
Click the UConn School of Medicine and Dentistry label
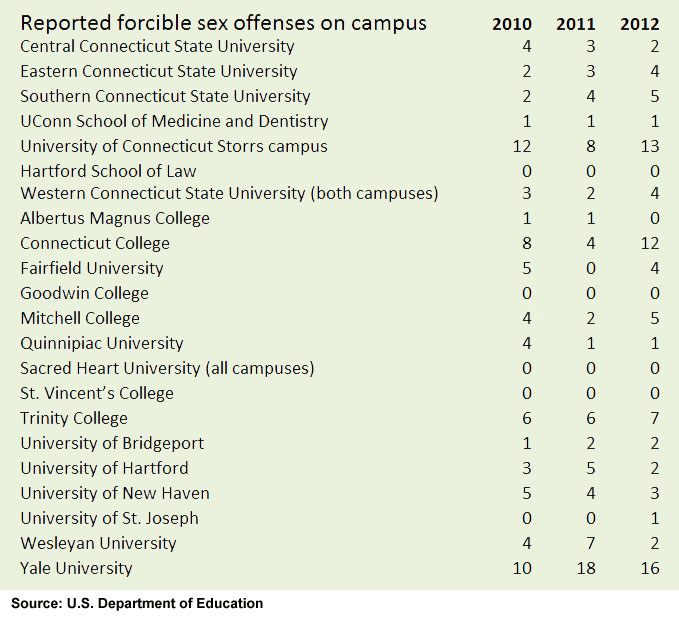point(174,121)
